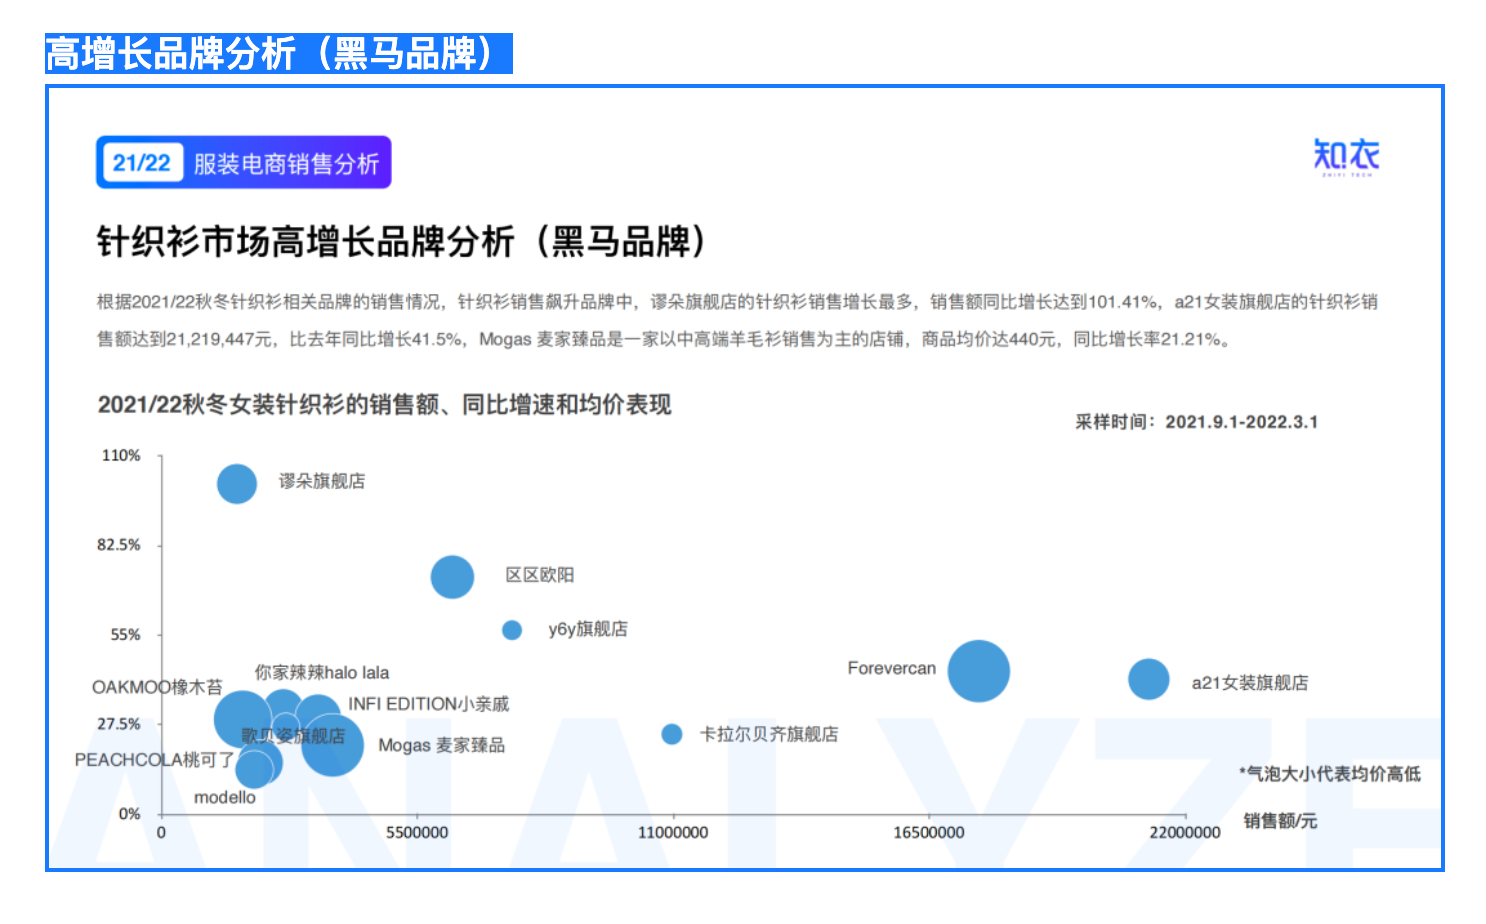Click the 5500000 x-axis tick
The image size is (1486, 924).
click(417, 833)
